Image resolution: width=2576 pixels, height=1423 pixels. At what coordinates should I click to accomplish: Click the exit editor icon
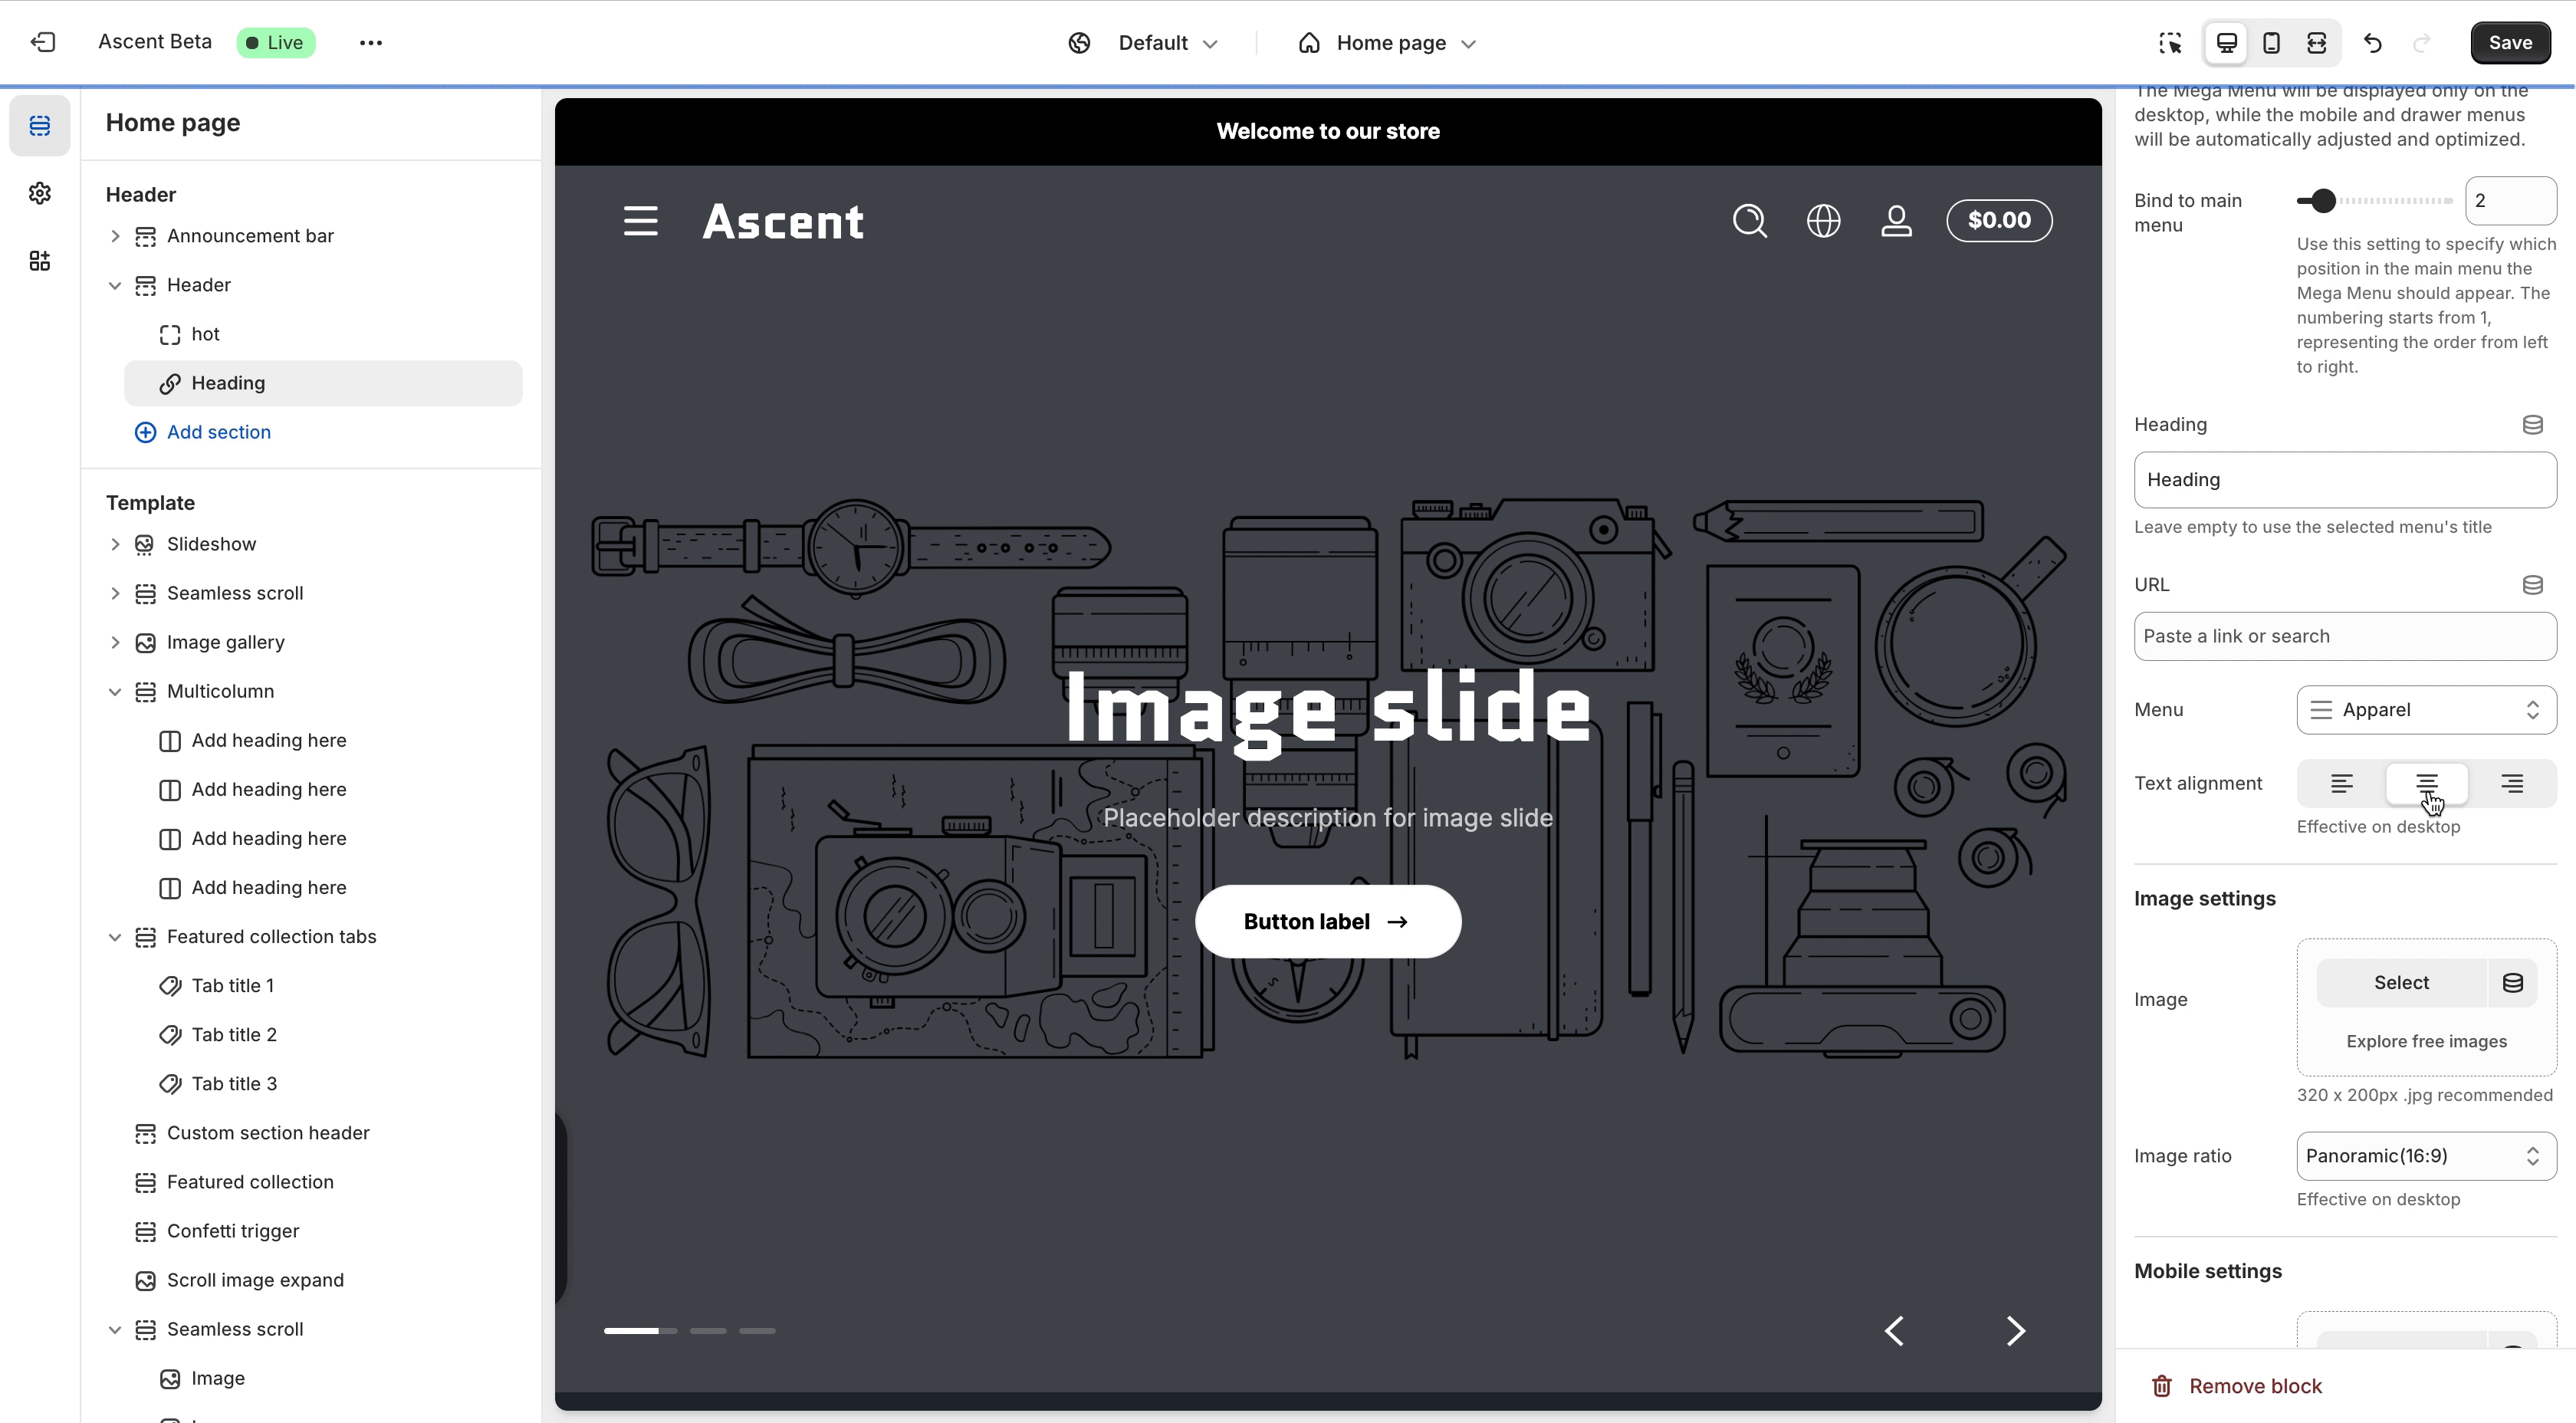[42, 42]
